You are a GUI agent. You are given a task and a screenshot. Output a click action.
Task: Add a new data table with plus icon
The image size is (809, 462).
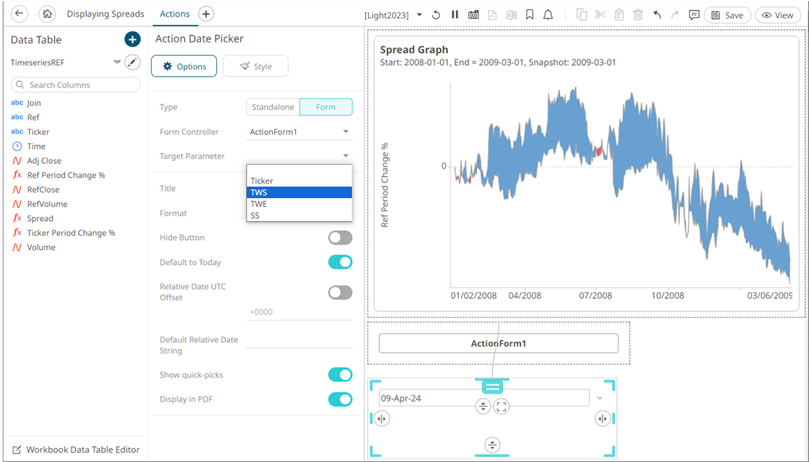pyautogui.click(x=132, y=39)
